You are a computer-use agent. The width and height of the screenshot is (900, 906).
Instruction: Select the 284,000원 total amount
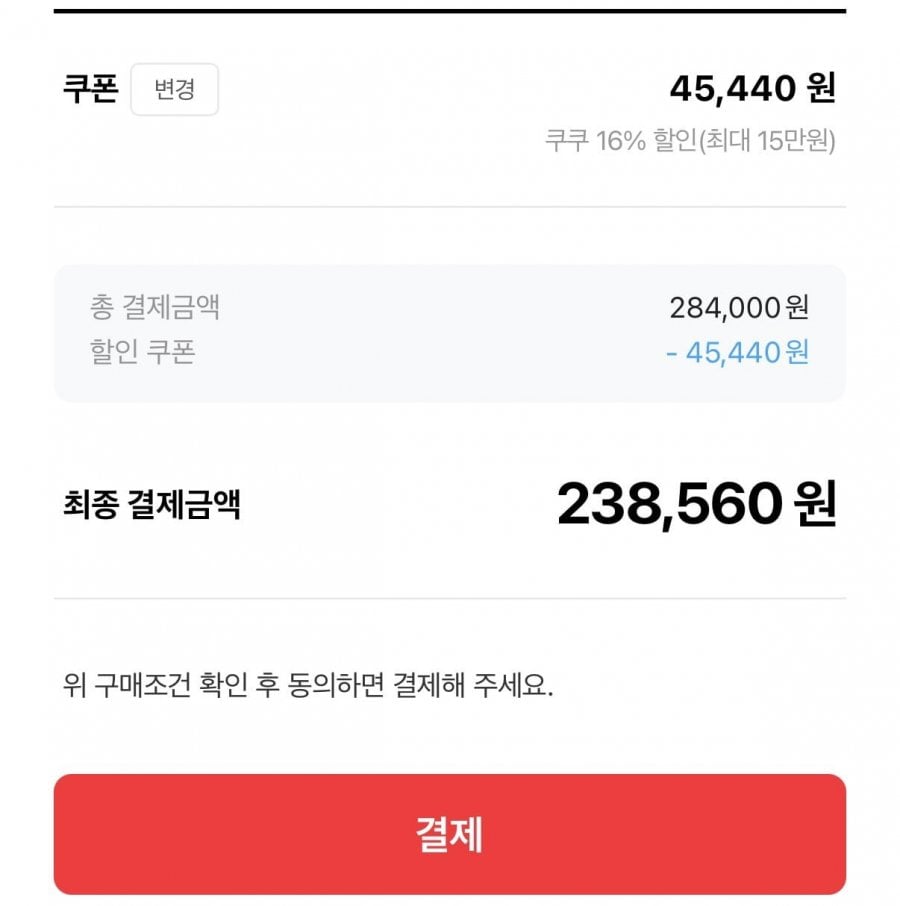tap(738, 307)
